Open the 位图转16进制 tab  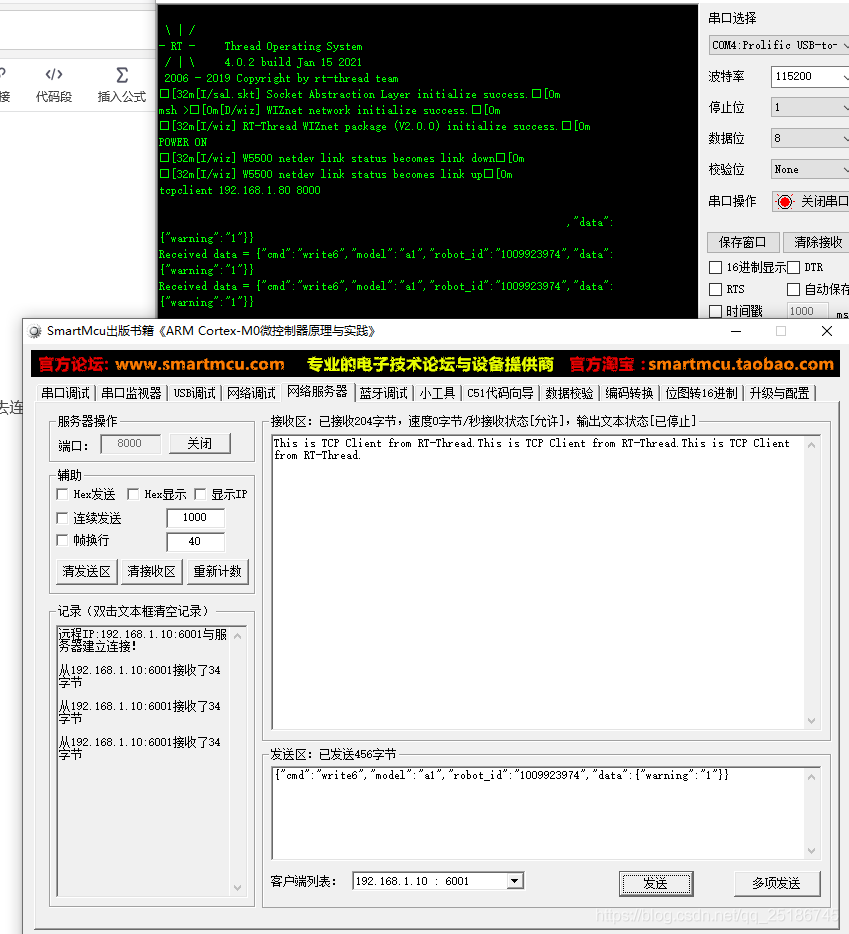point(702,393)
